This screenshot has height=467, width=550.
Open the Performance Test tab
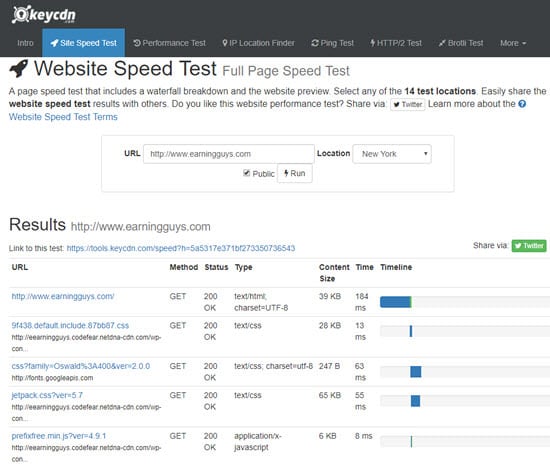pos(170,43)
